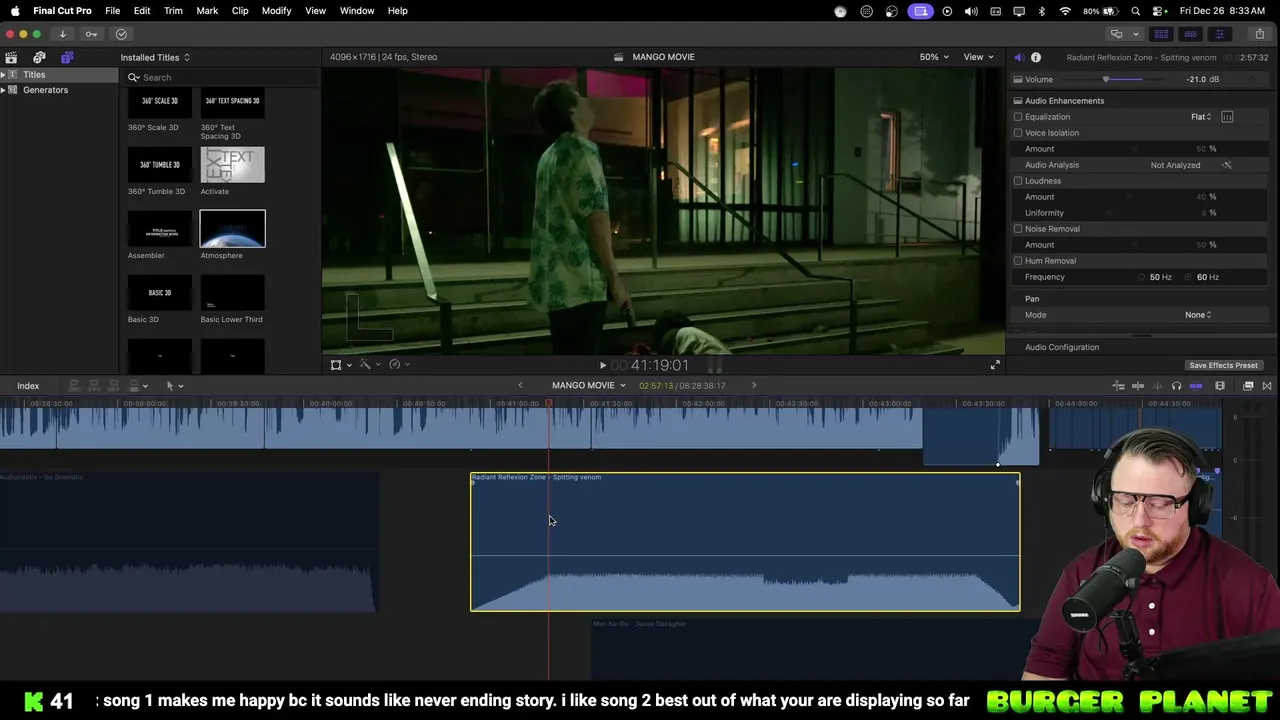
Task: Open the viewer 50% zoom dropdown
Action: 935,57
